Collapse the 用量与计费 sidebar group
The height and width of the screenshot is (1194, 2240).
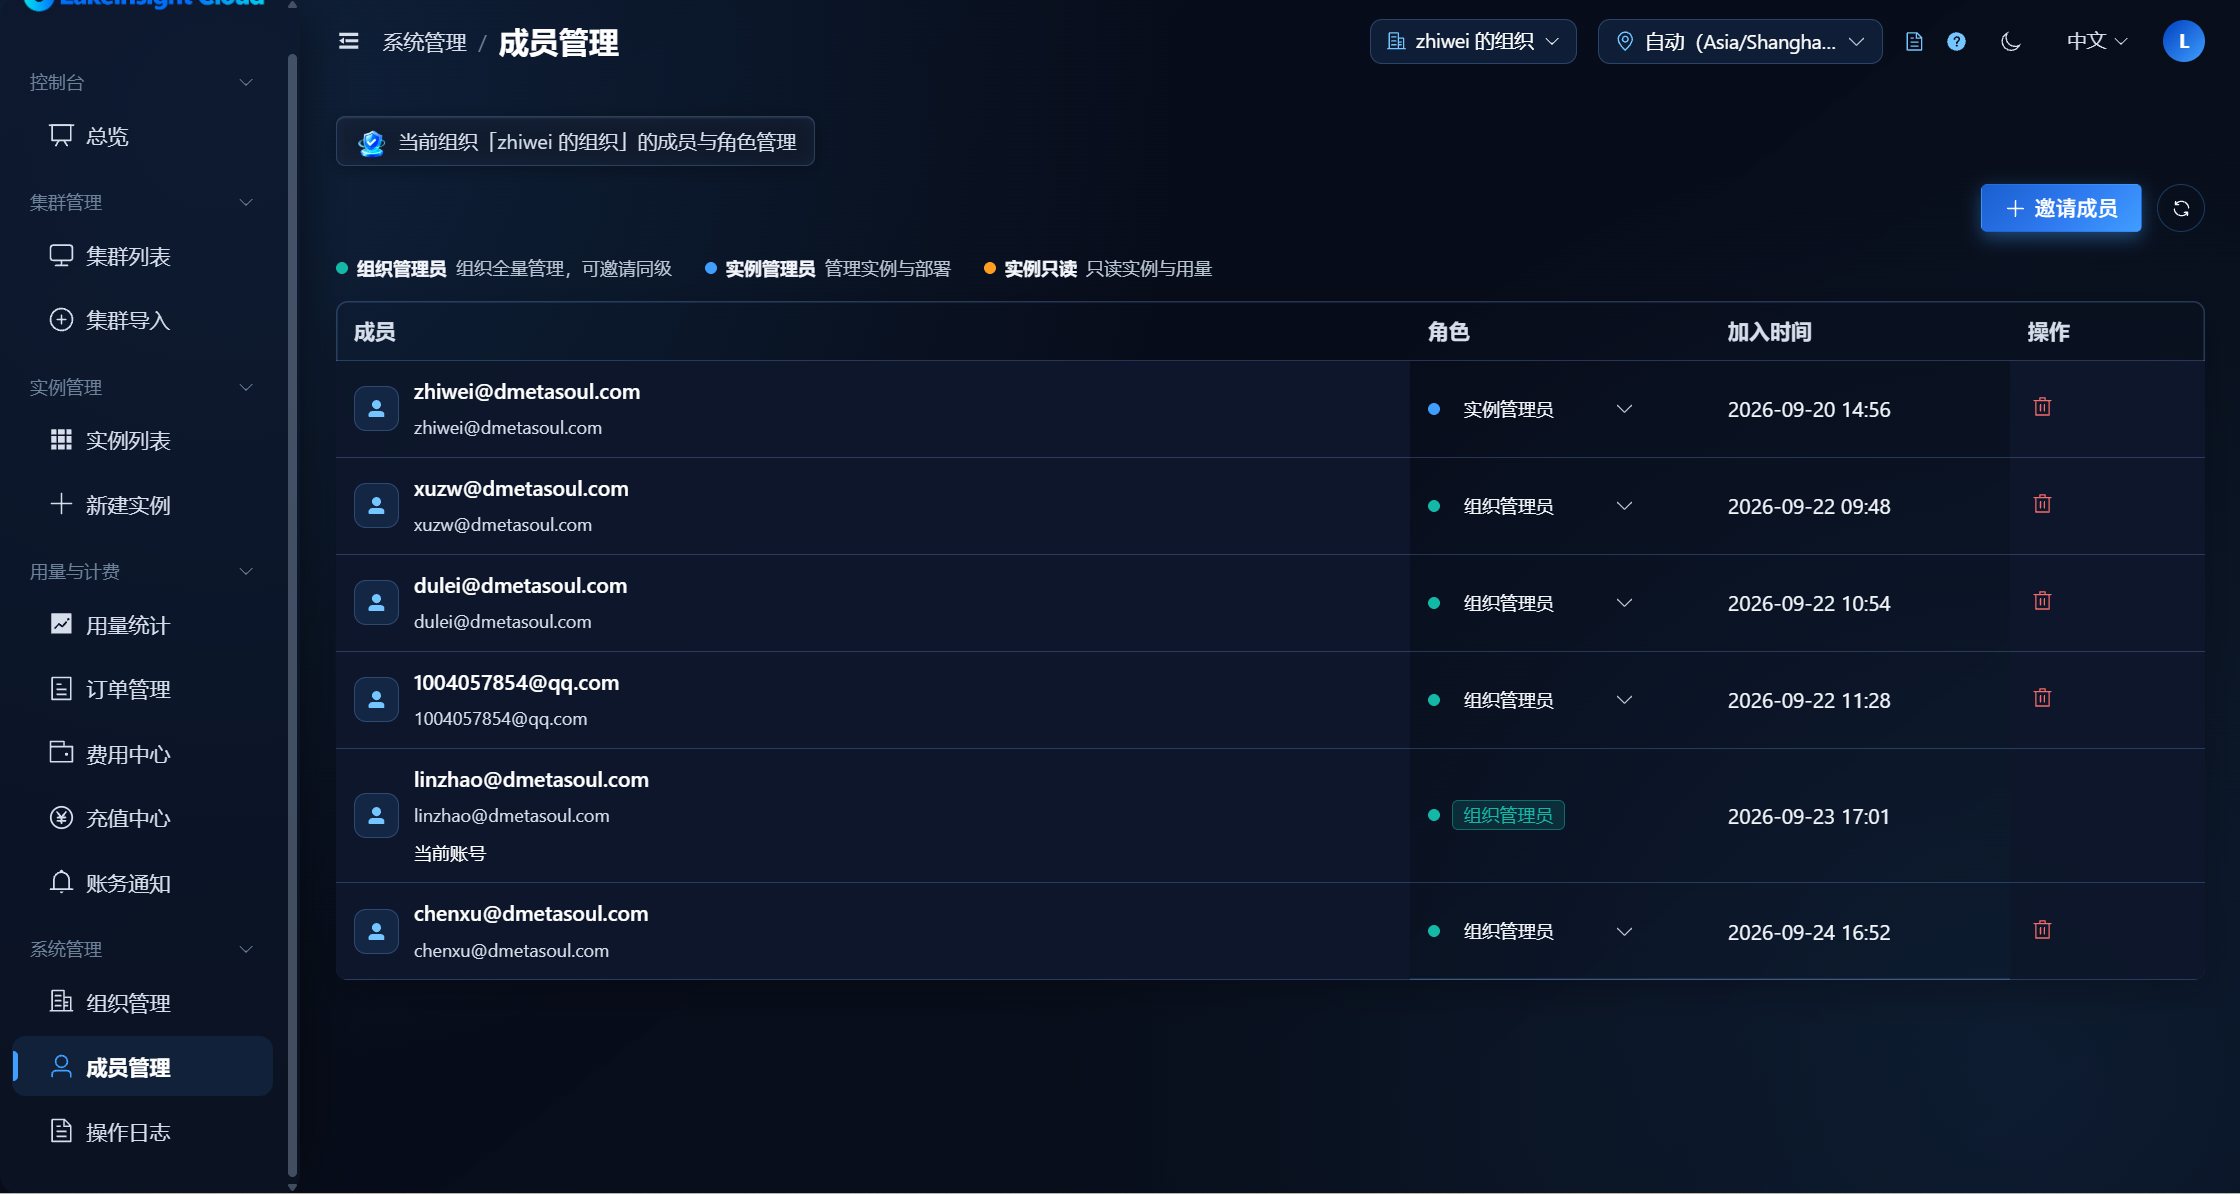pyautogui.click(x=142, y=571)
